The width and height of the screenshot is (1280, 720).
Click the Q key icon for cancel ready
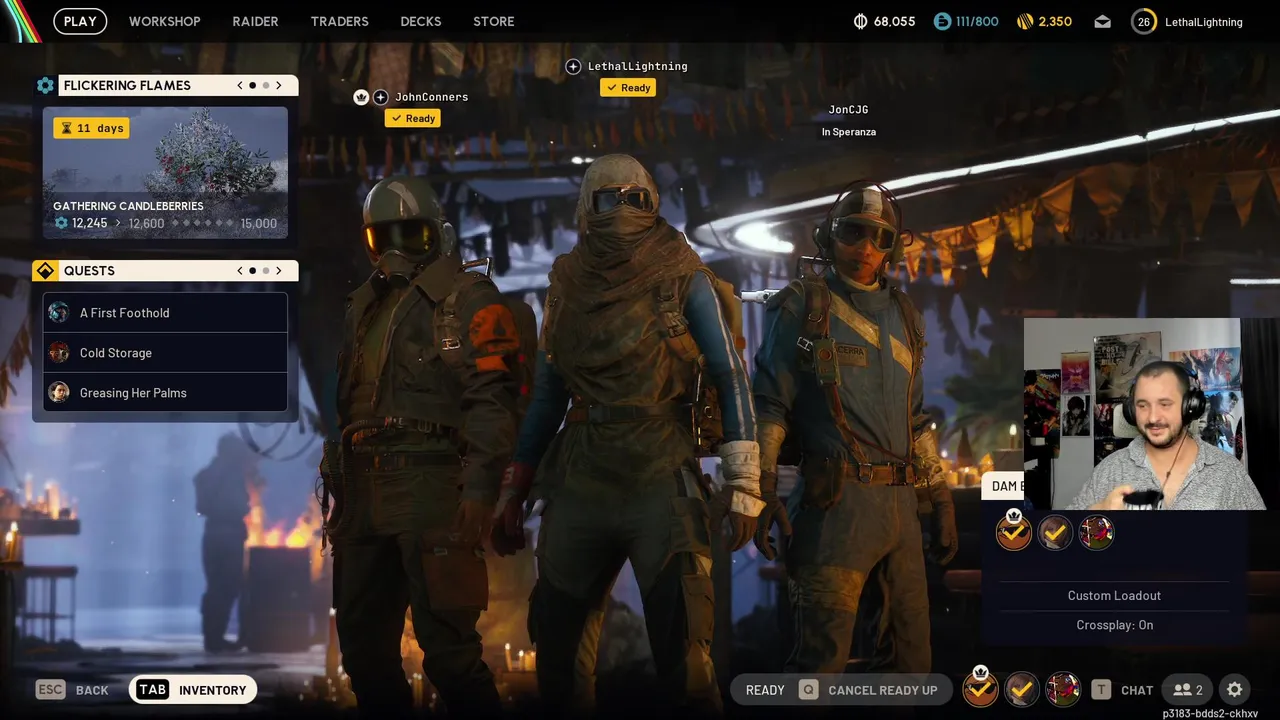point(808,690)
